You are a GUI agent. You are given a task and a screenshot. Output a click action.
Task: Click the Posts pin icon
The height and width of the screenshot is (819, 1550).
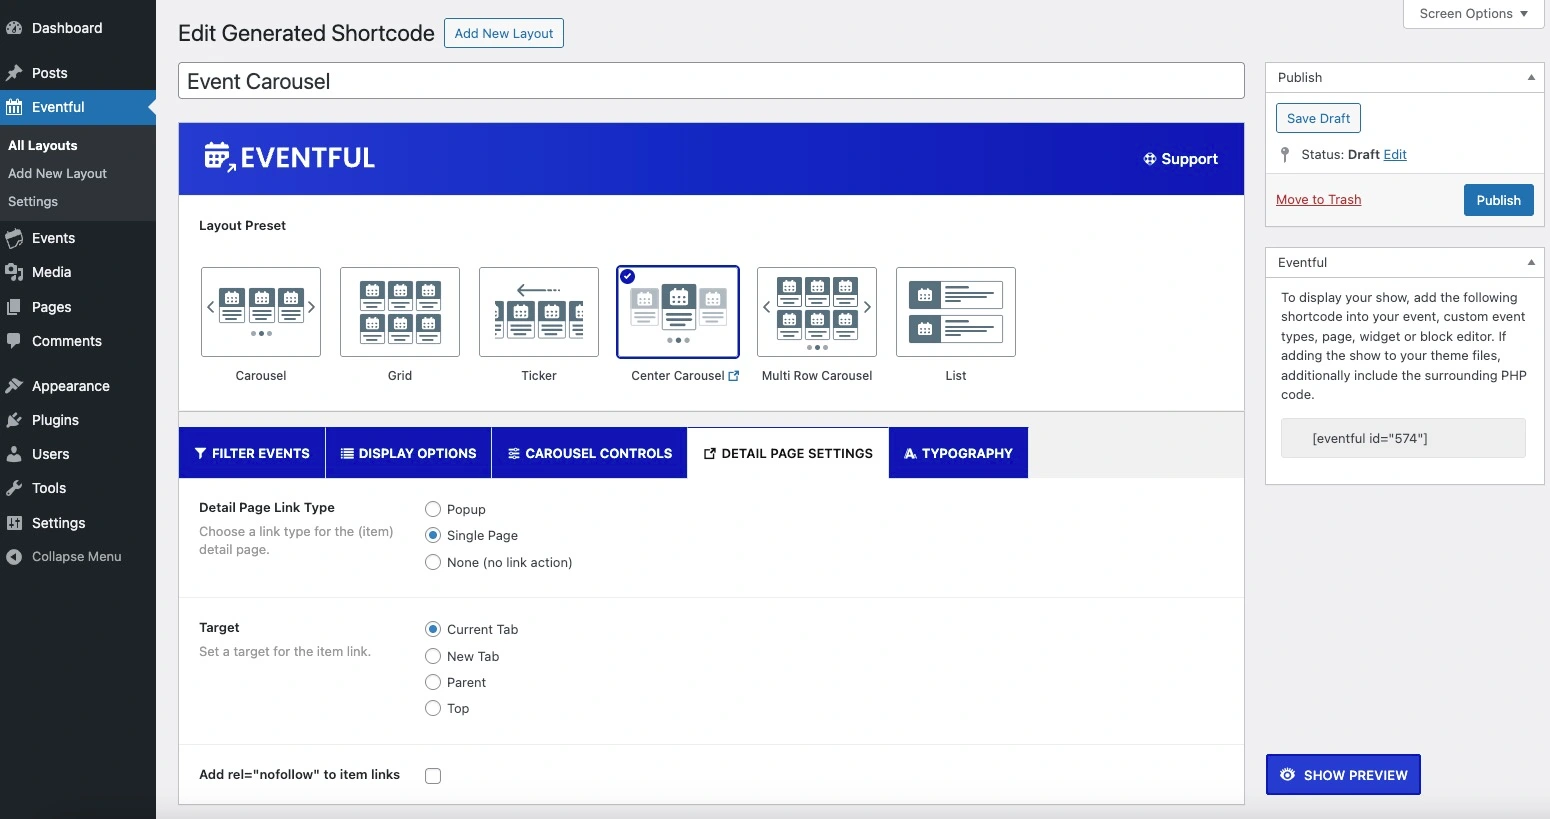(x=14, y=73)
